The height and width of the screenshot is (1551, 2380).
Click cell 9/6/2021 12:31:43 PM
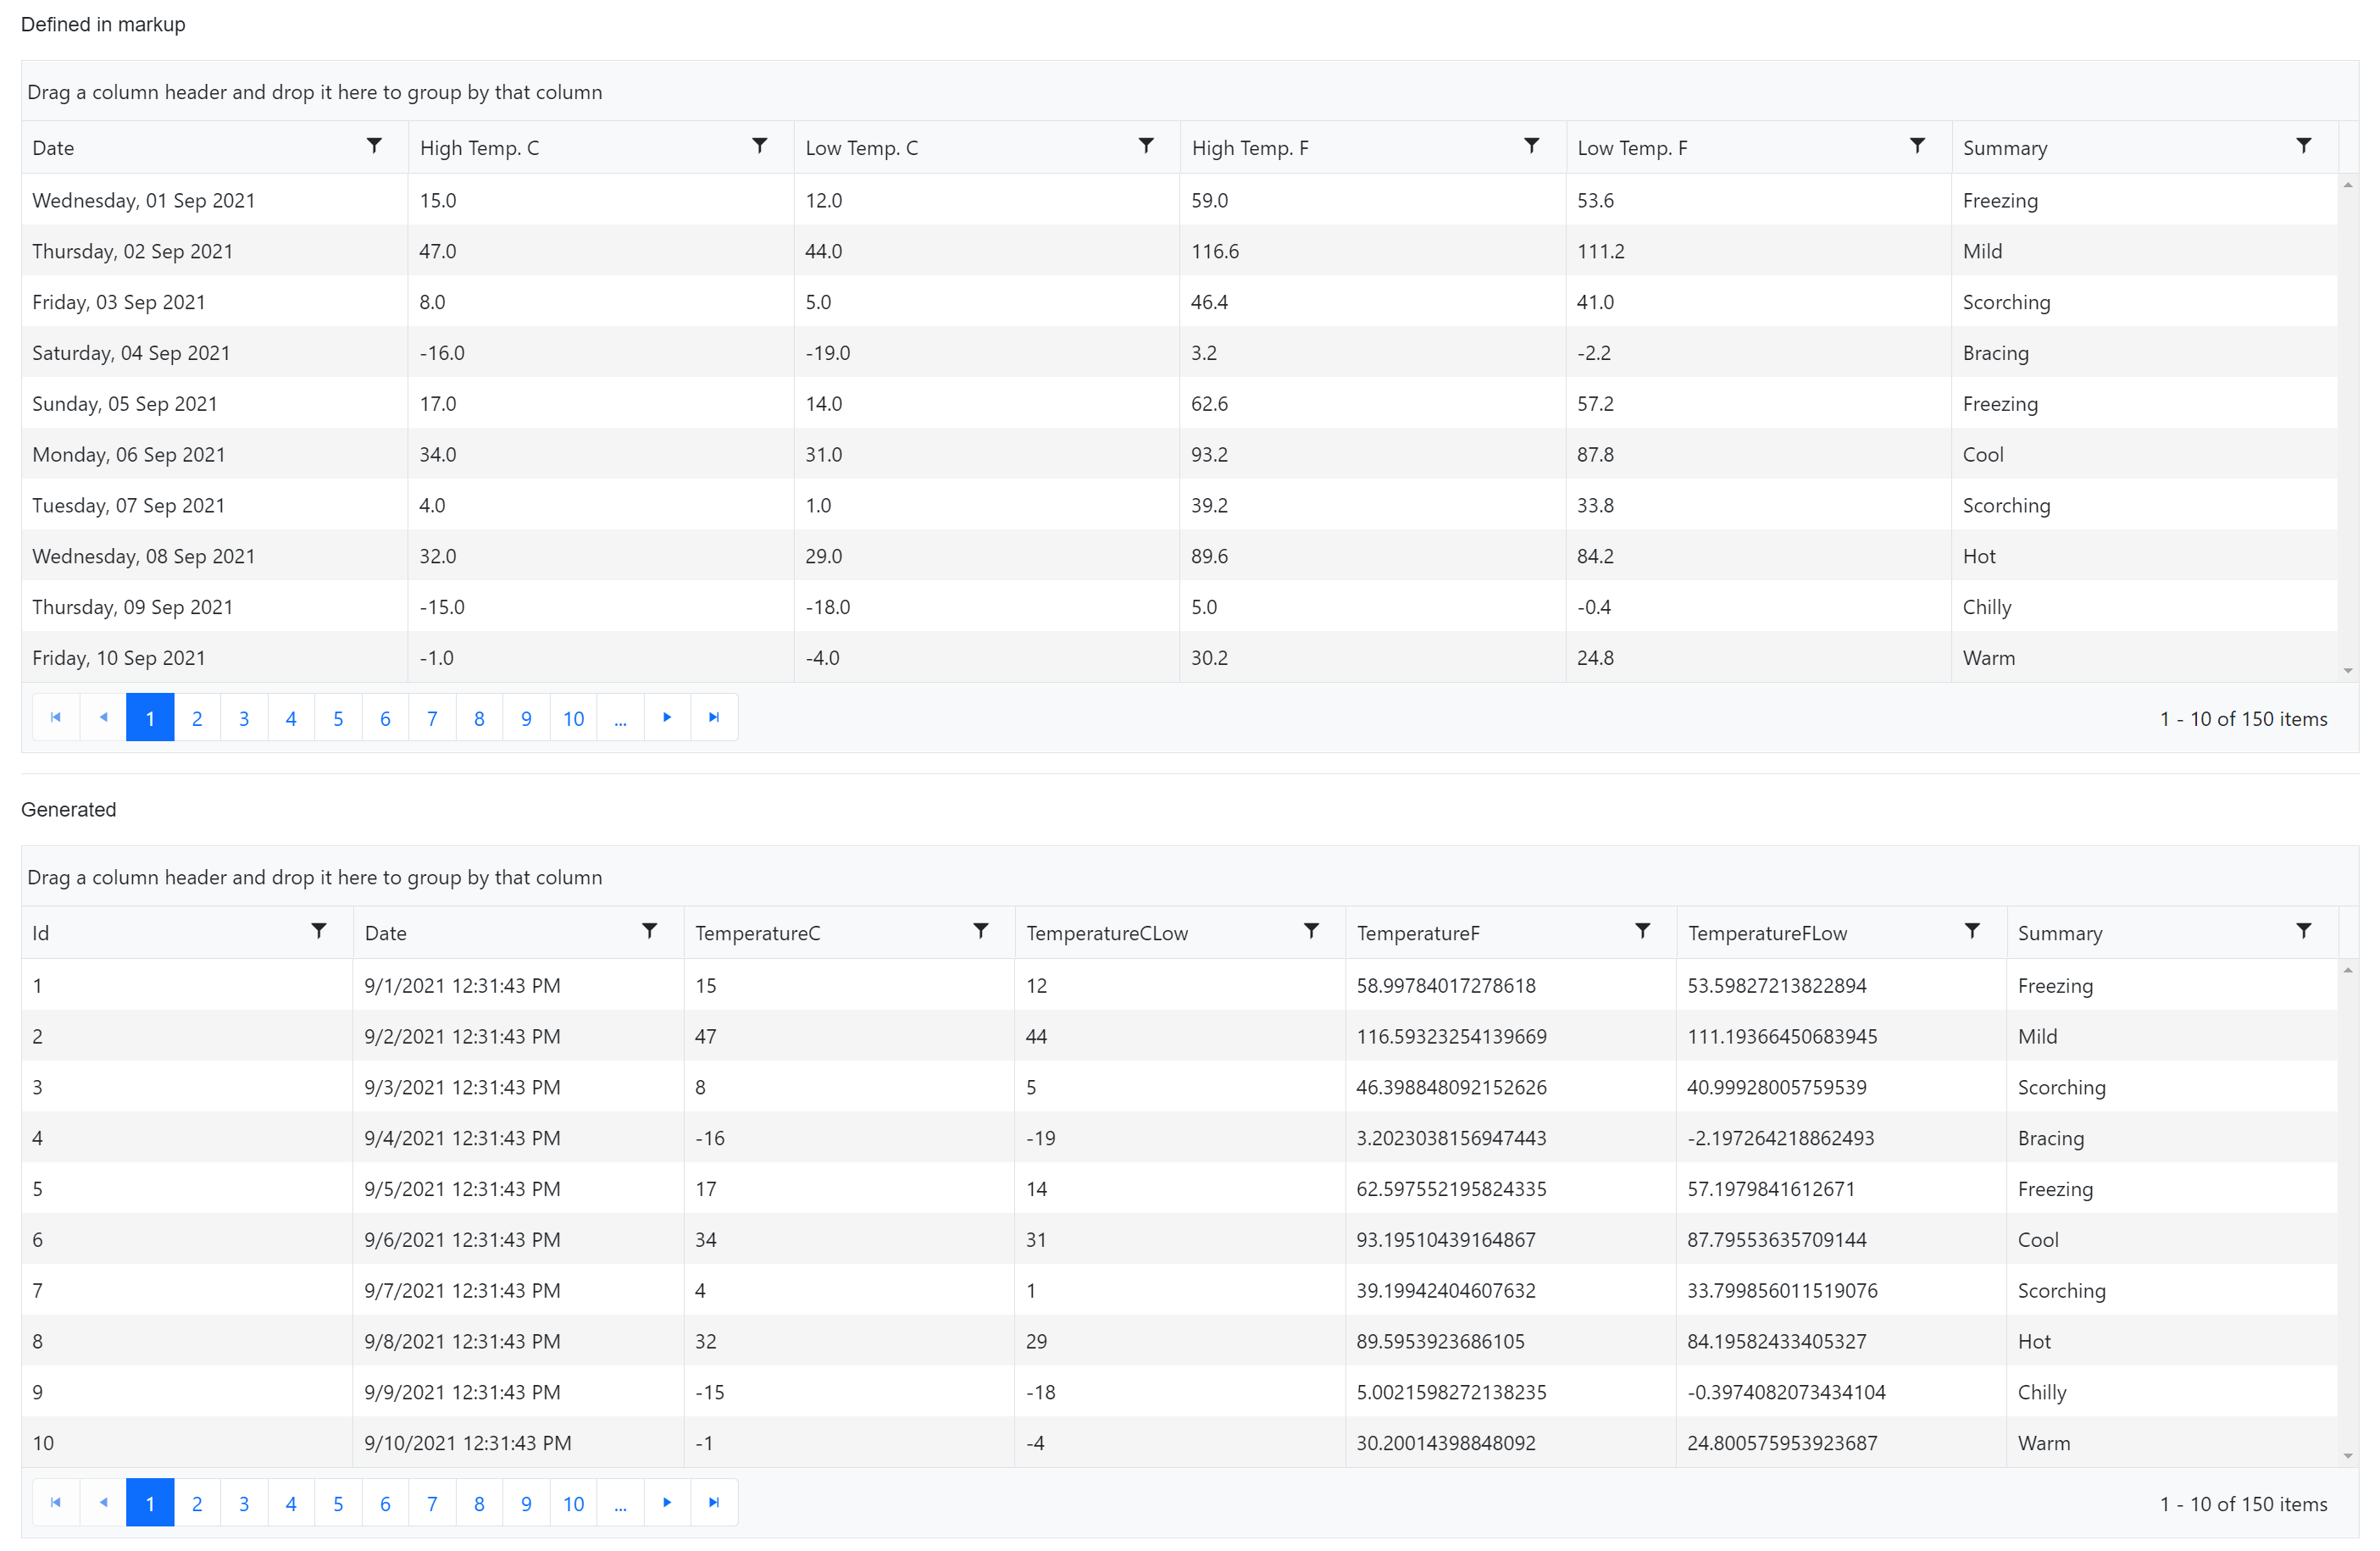518,1239
